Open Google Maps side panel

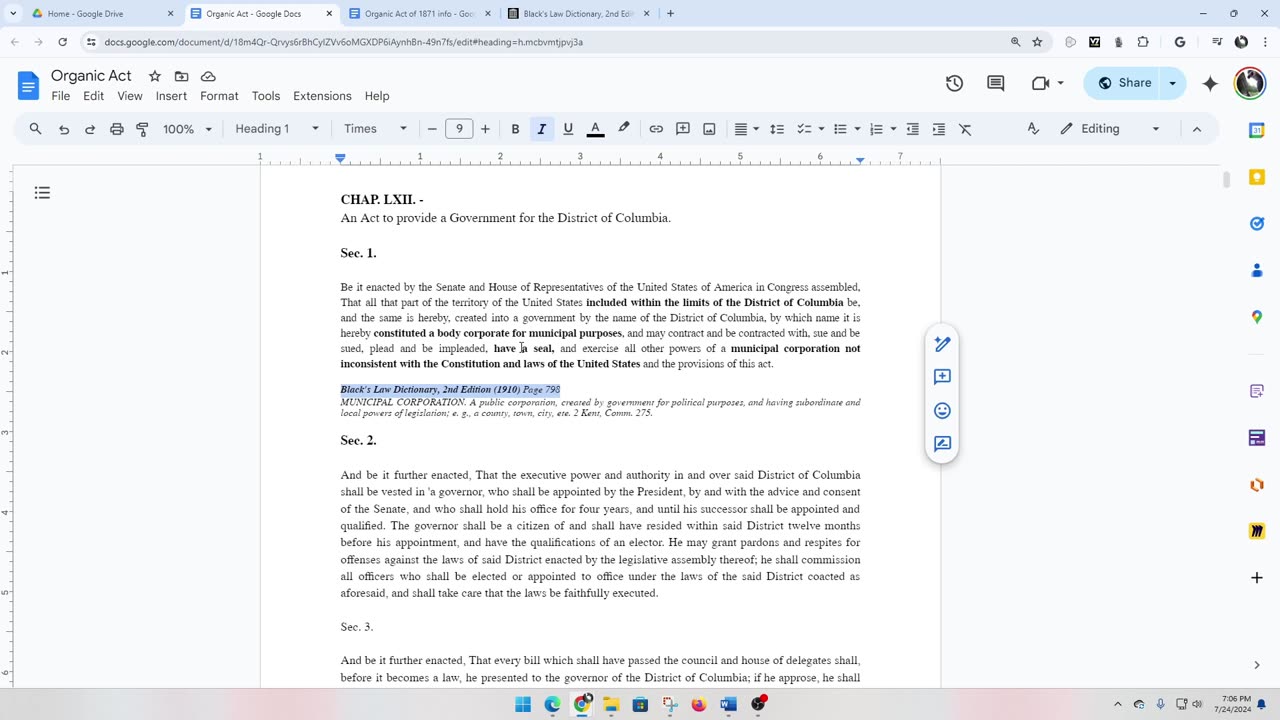pyautogui.click(x=1257, y=317)
